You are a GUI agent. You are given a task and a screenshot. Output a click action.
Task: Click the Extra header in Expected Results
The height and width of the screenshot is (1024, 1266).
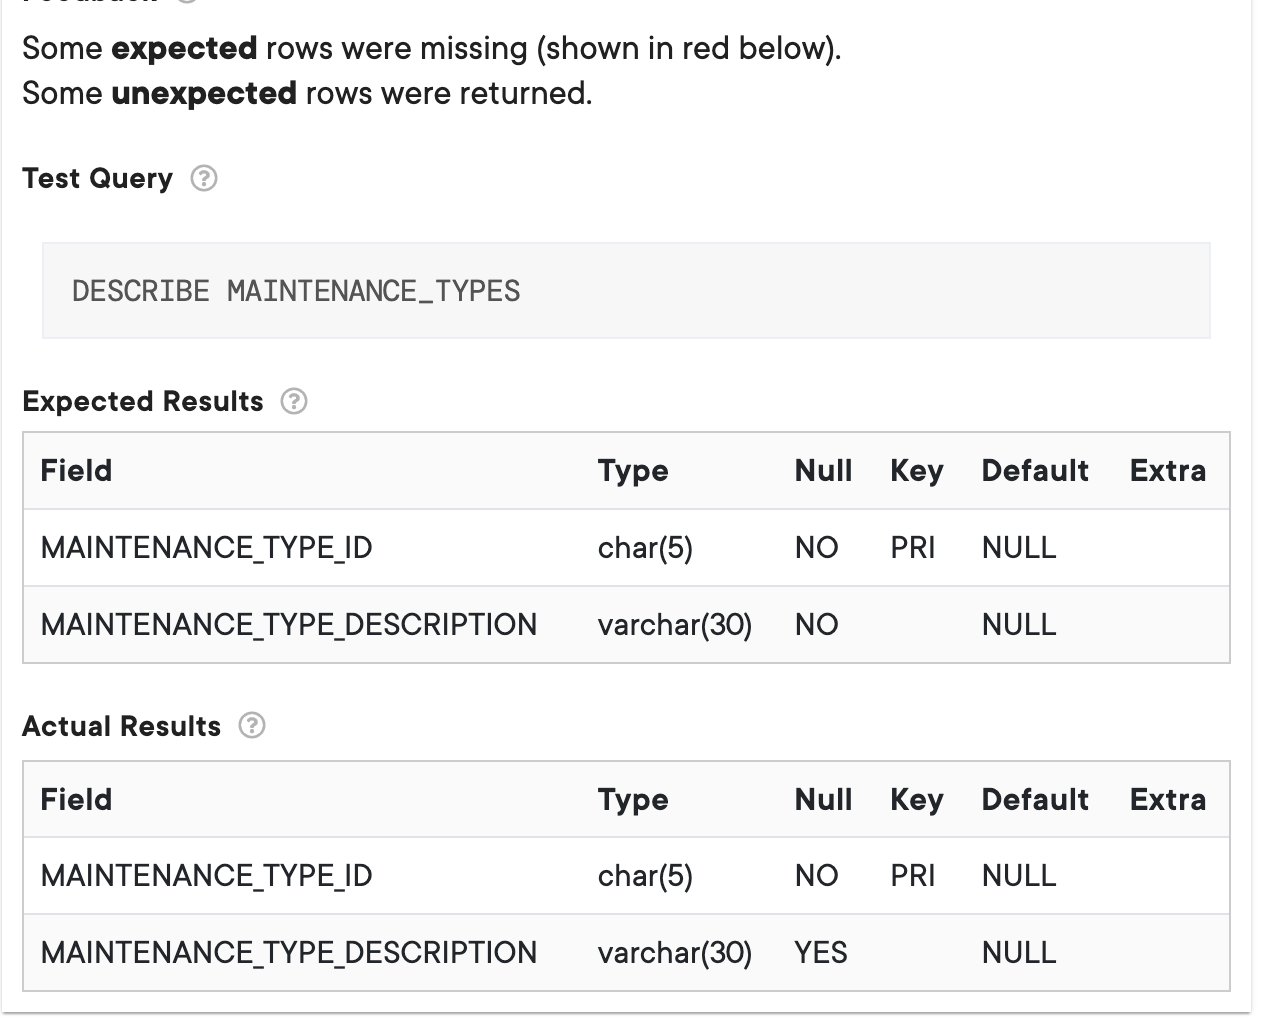pos(1167,471)
